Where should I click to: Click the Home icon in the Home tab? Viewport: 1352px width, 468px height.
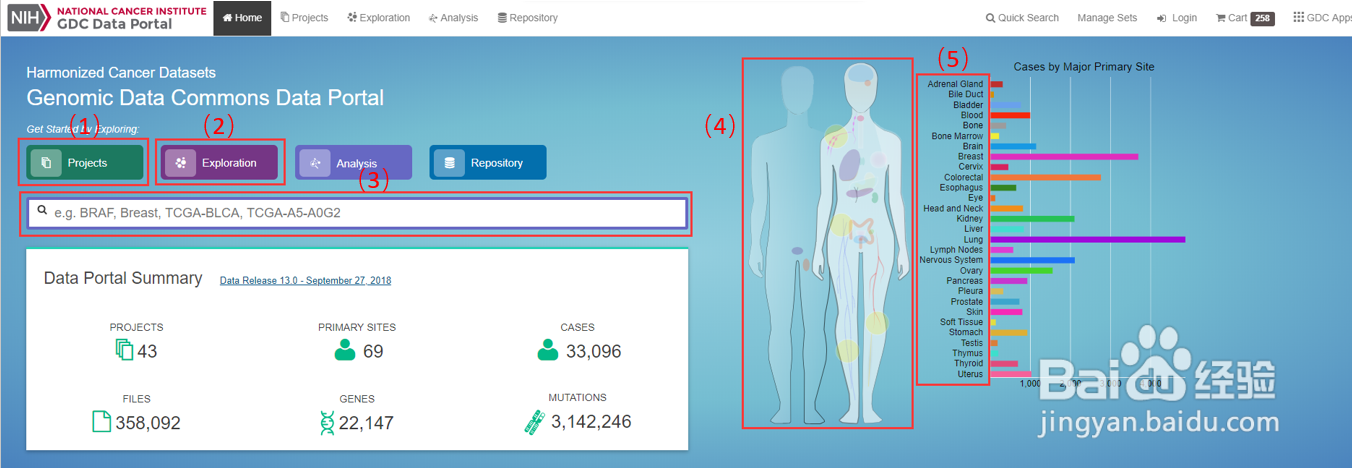228,18
